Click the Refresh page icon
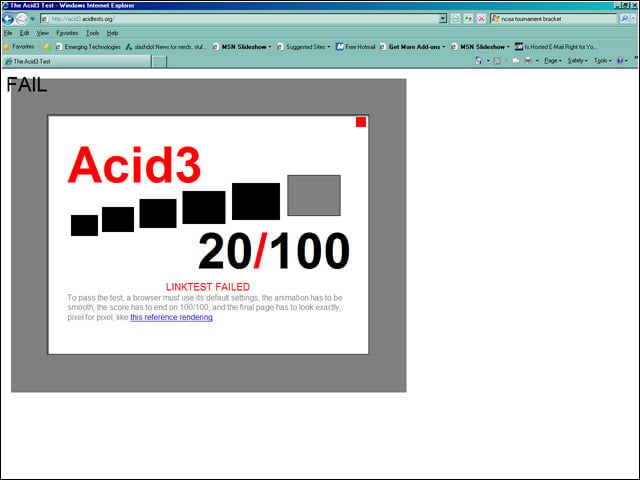 tap(469, 19)
